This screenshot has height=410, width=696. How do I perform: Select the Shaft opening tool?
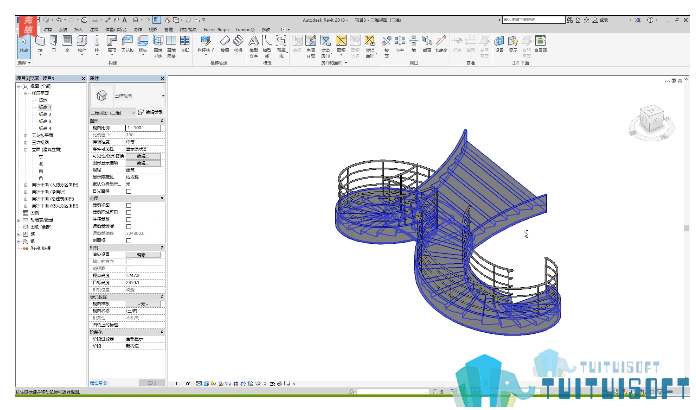400,44
